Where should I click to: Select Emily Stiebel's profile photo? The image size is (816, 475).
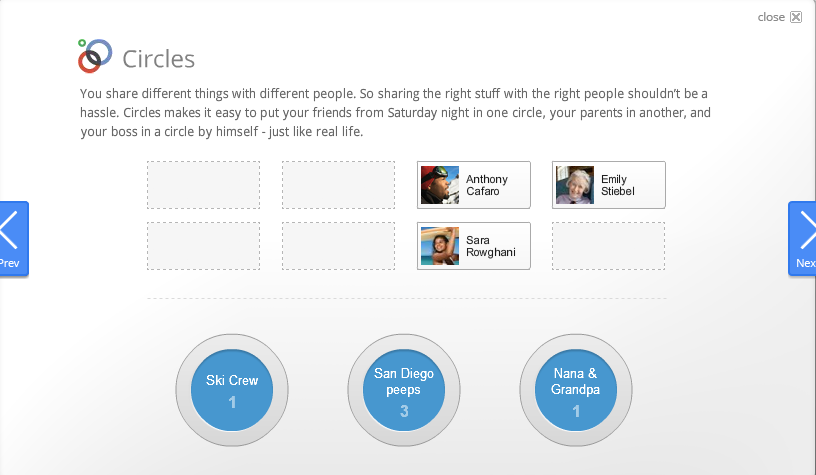(575, 185)
